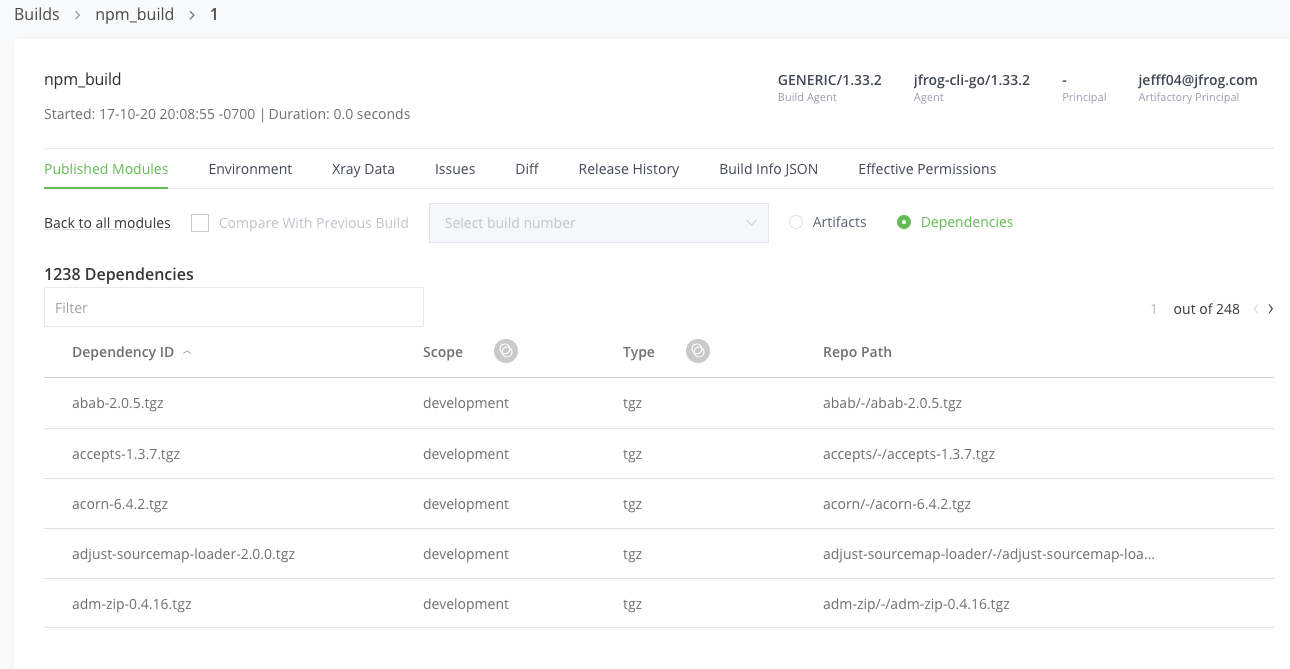Switch to the Environment tab
Image resolution: width=1290 pixels, height=669 pixels.
click(250, 169)
